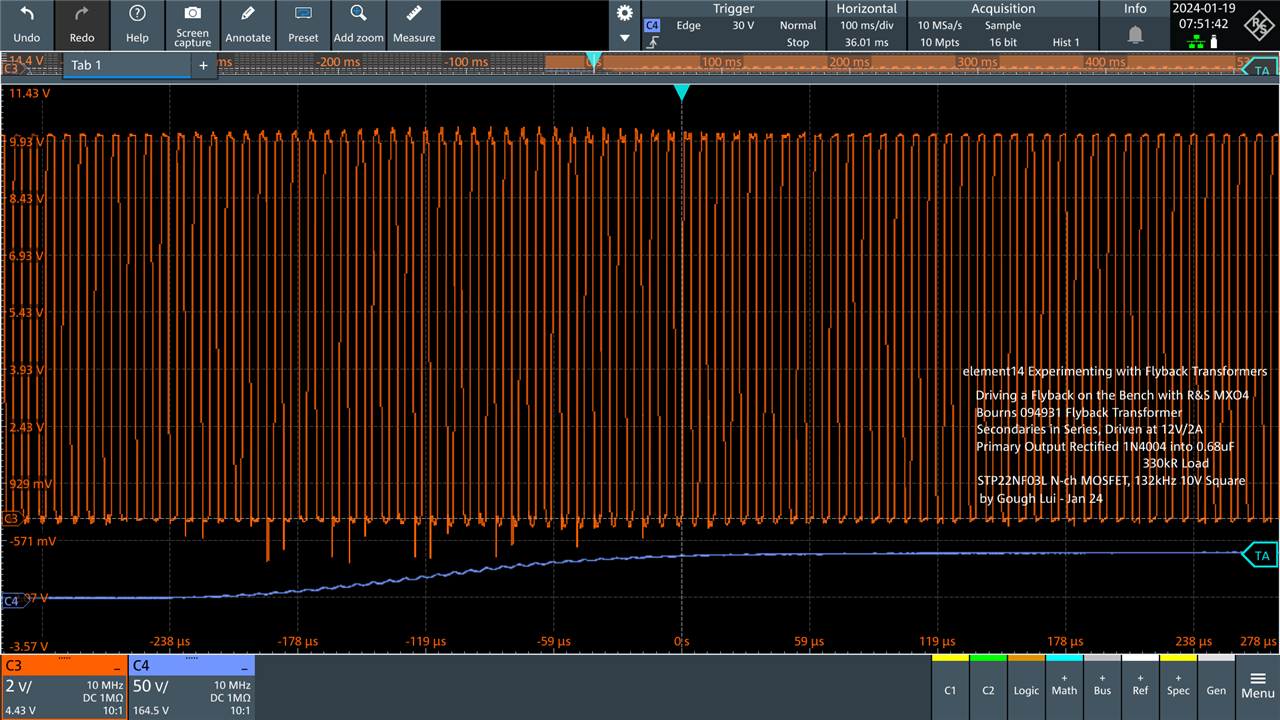
Task: Click the cyan trigger position marker above grid
Action: [682, 92]
